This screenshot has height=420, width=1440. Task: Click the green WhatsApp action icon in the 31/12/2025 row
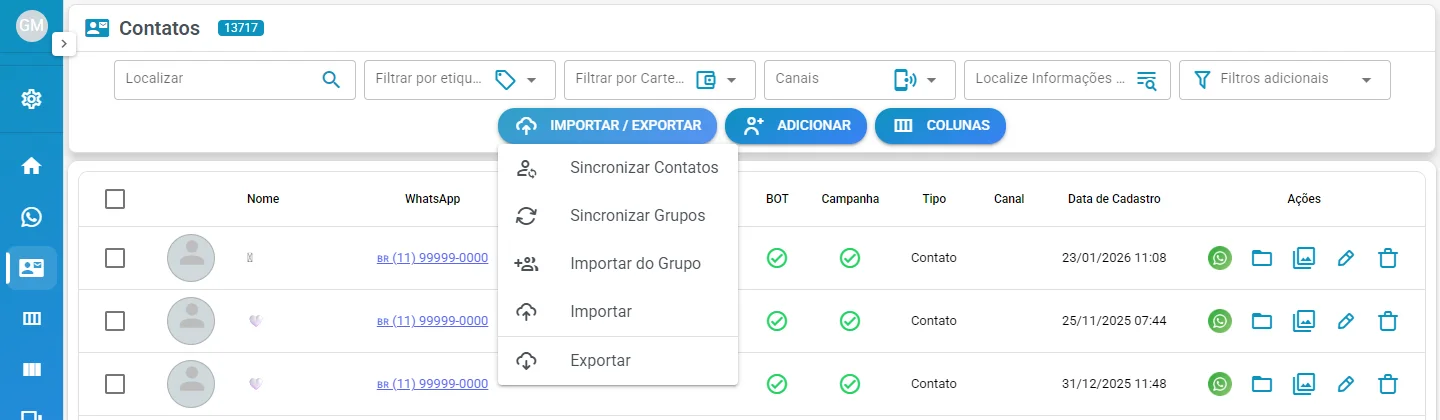(1220, 384)
